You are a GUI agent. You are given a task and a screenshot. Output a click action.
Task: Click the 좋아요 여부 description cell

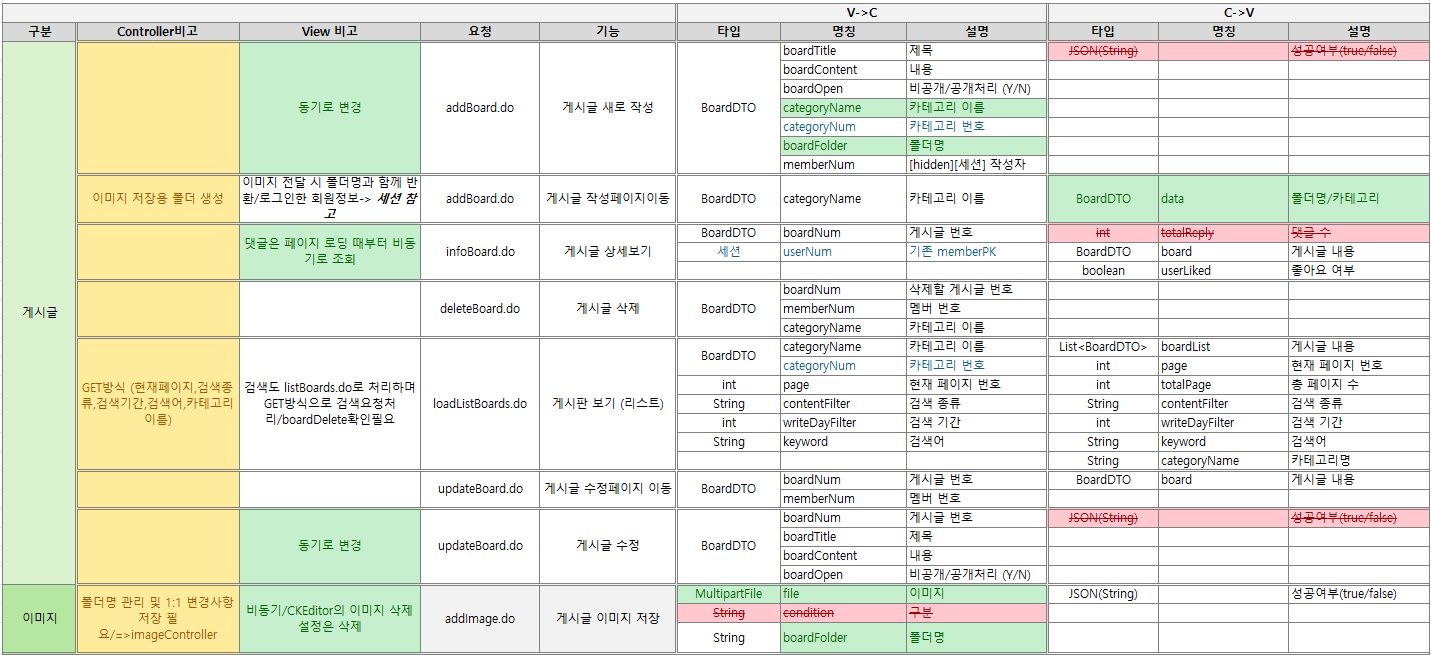[1358, 271]
